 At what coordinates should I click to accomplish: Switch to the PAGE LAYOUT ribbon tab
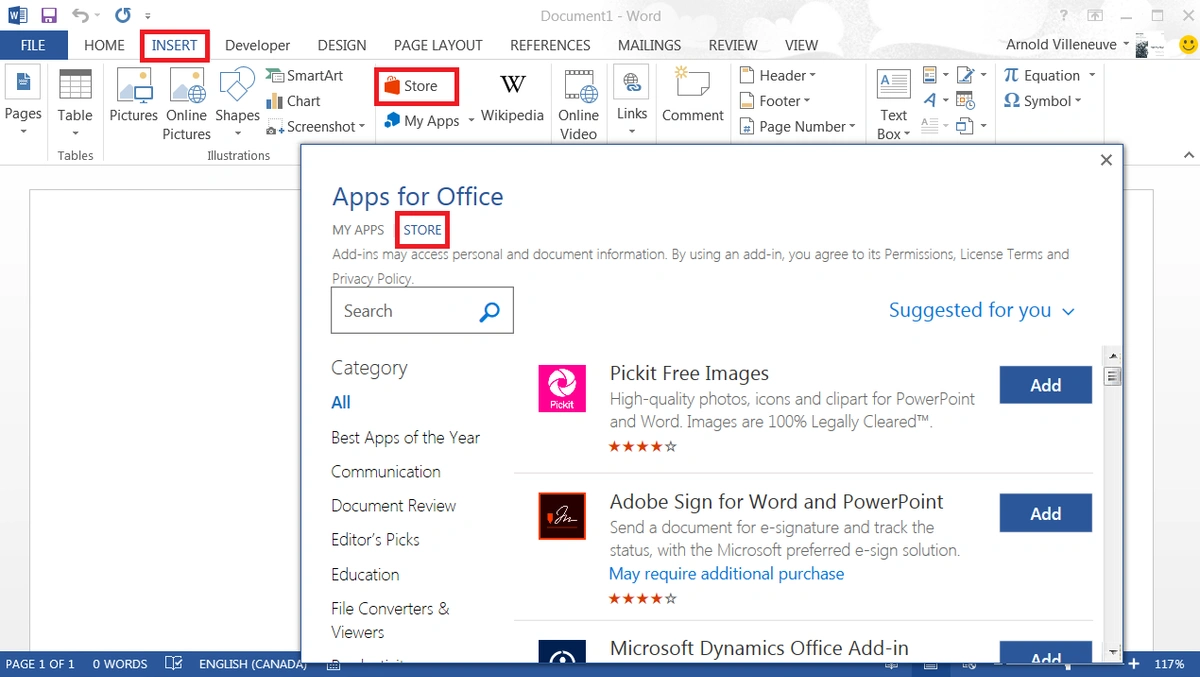point(438,45)
